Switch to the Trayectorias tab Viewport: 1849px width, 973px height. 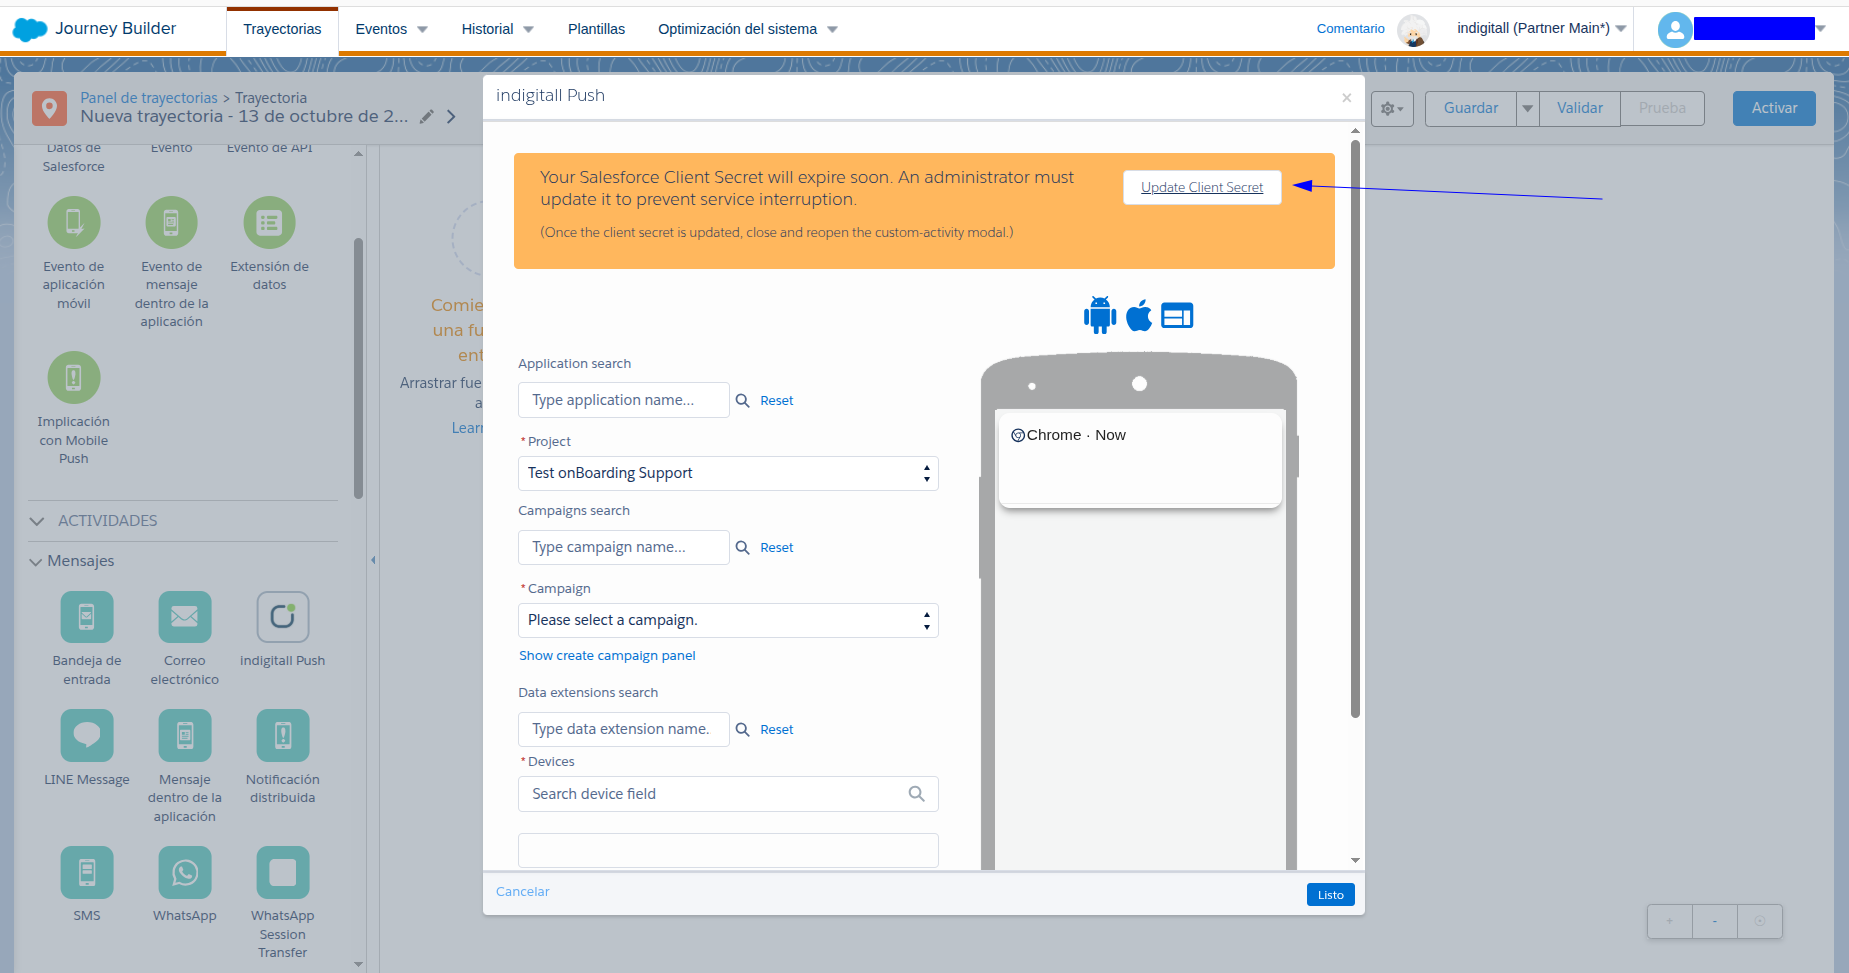coord(282,29)
